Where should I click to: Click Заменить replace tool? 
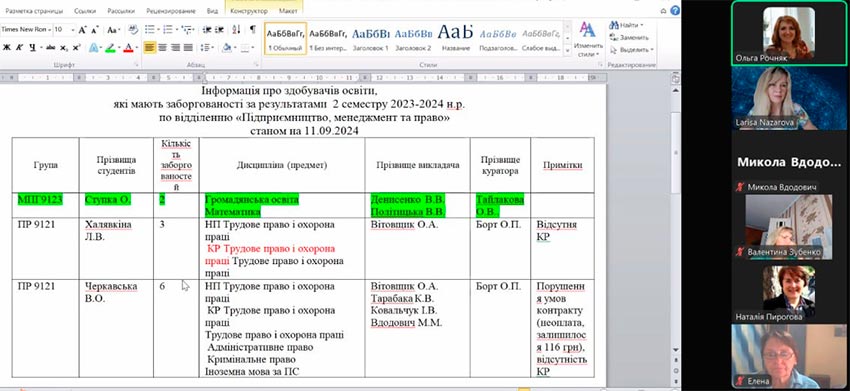(x=629, y=37)
